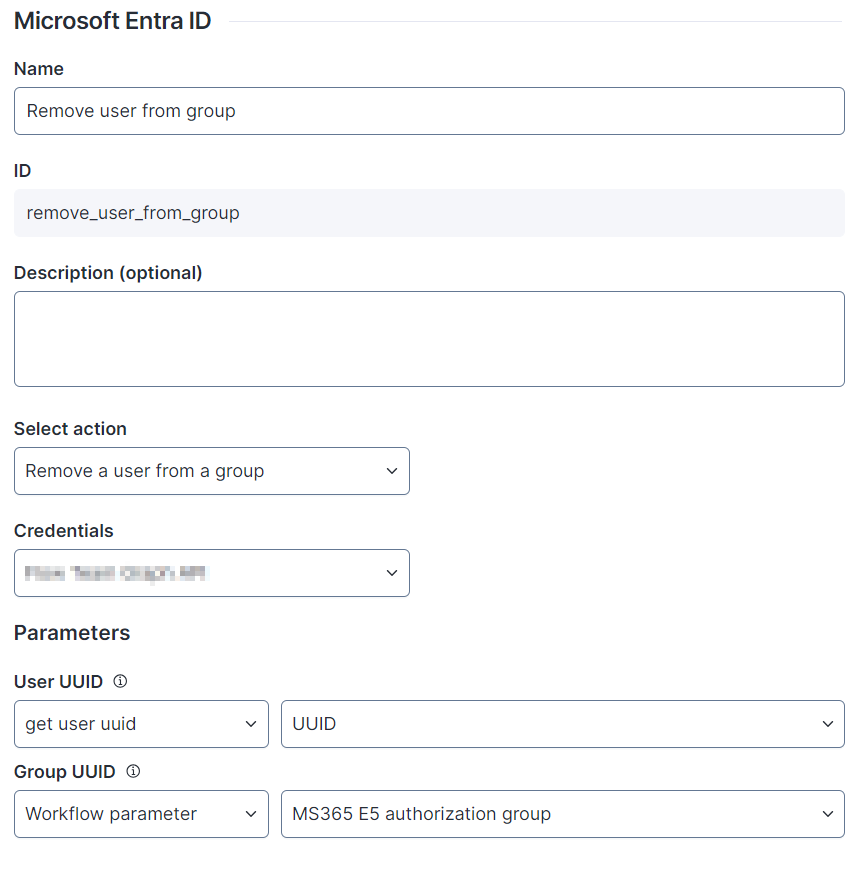Image resolution: width=868 pixels, height=880 pixels.
Task: Focus the Name field 'Remove user from group'
Action: pyautogui.click(x=429, y=111)
